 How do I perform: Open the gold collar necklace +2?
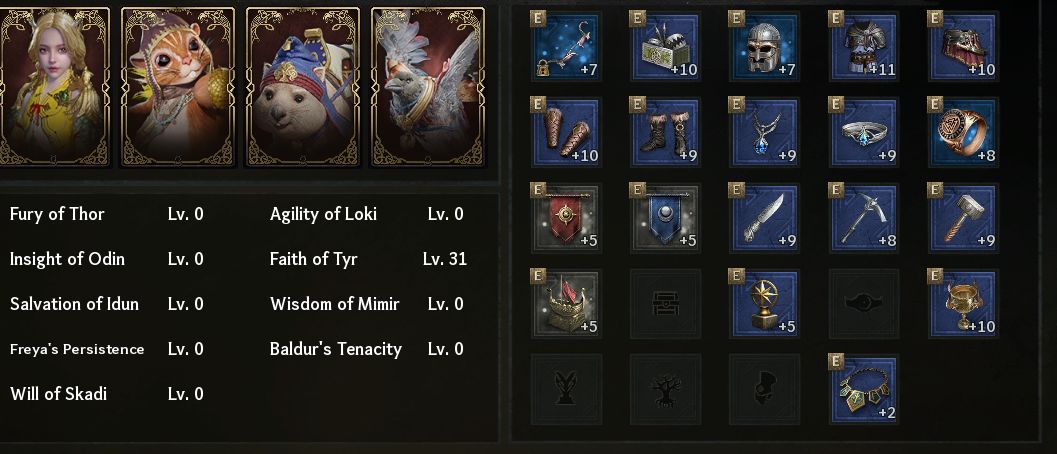pos(864,389)
